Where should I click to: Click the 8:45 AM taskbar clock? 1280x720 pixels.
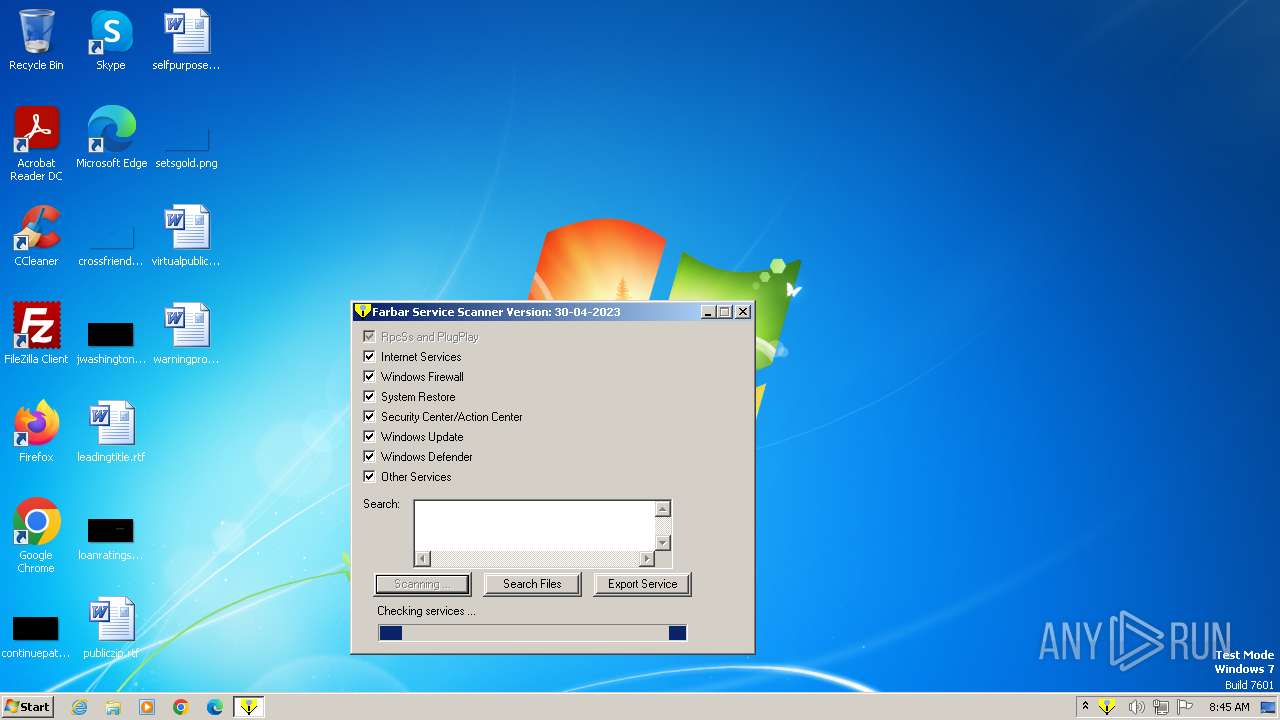[1229, 707]
